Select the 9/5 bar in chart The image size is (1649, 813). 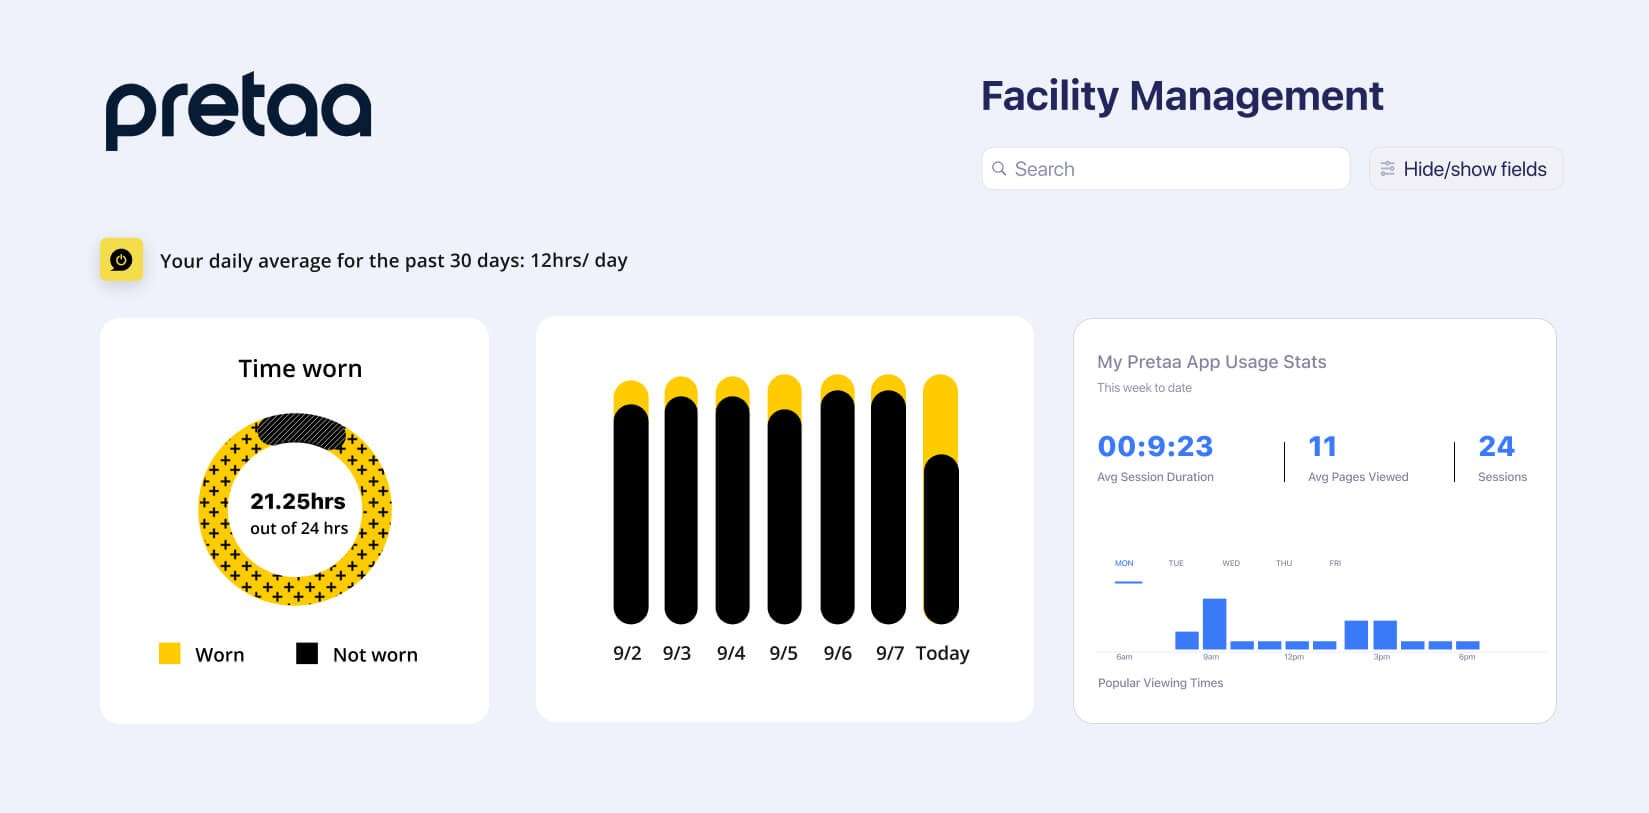[784, 500]
